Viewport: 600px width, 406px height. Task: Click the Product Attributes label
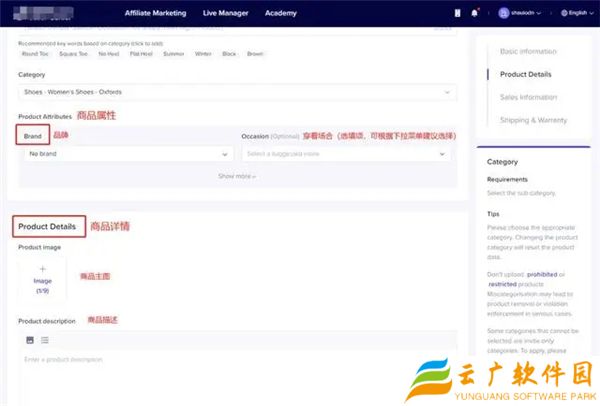[x=45, y=116]
